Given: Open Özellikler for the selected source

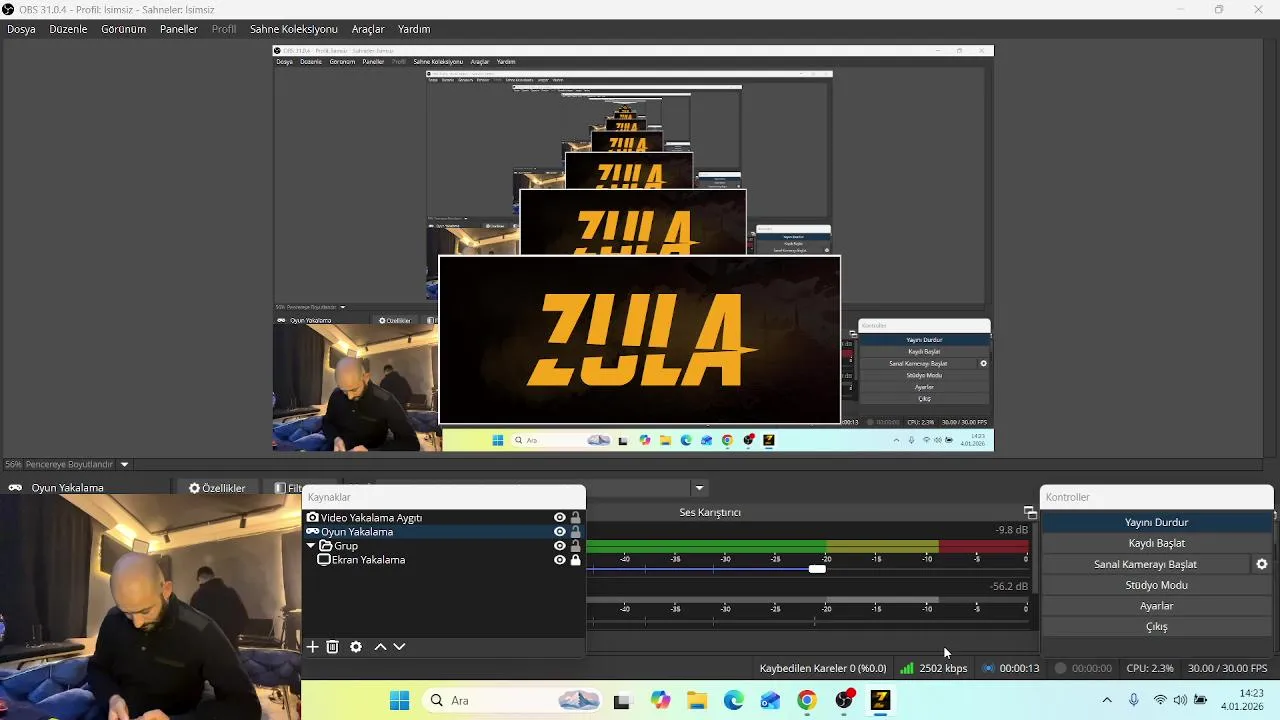Looking at the screenshot, I should pos(217,488).
